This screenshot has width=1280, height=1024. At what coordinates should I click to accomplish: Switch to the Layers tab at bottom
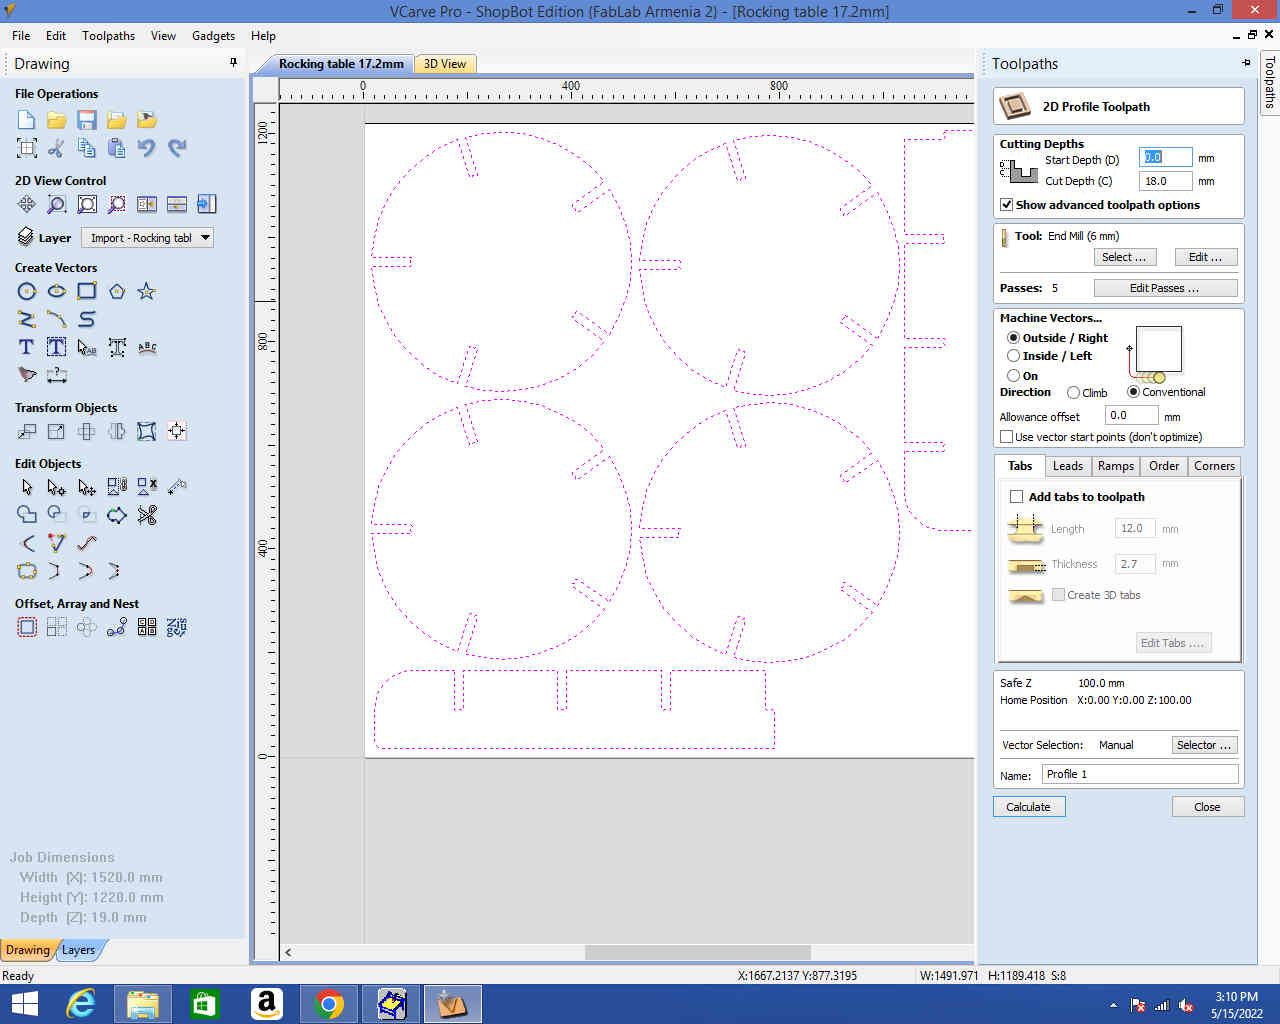[x=79, y=950]
